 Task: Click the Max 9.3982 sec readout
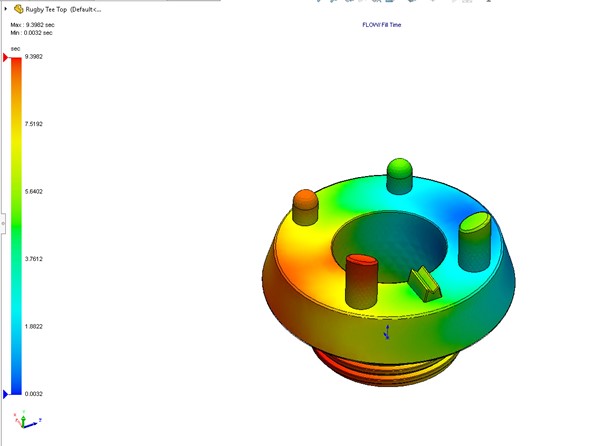point(32,24)
